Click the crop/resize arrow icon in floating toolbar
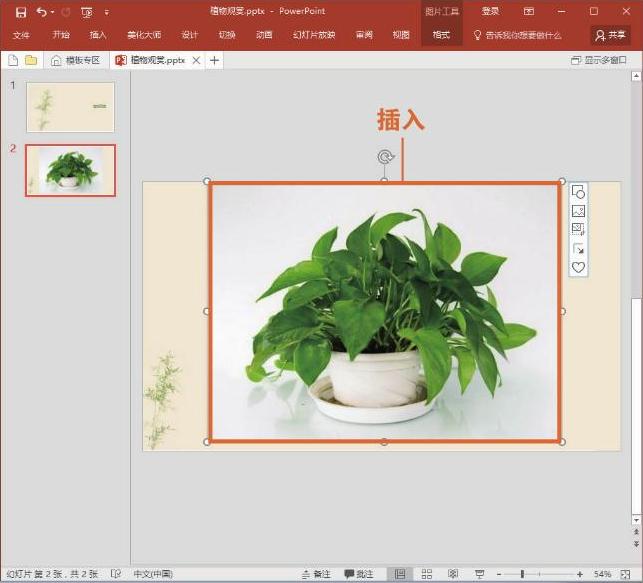Screen dimensions: 643x583 [x=578, y=249]
